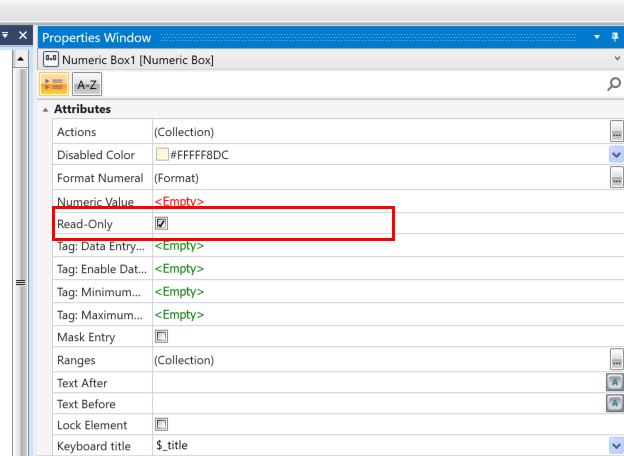The width and height of the screenshot is (624, 456).
Task: Tick the Lock Element checkbox
Action: click(161, 425)
